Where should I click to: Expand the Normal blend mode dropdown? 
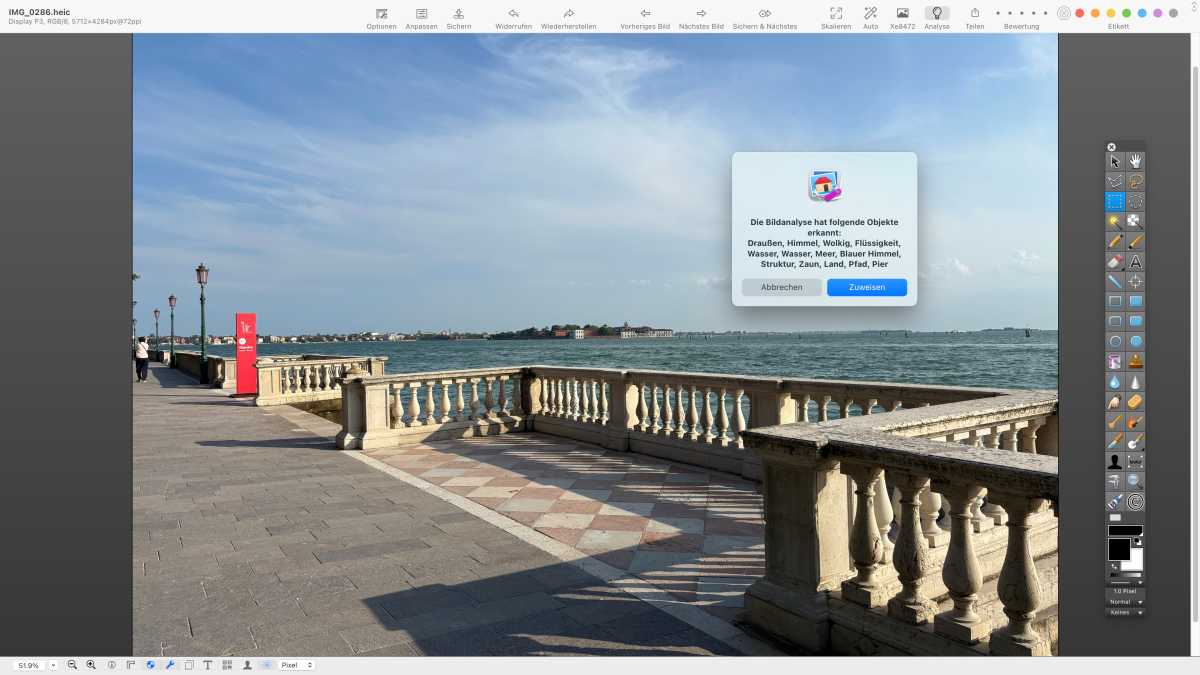tap(1126, 602)
